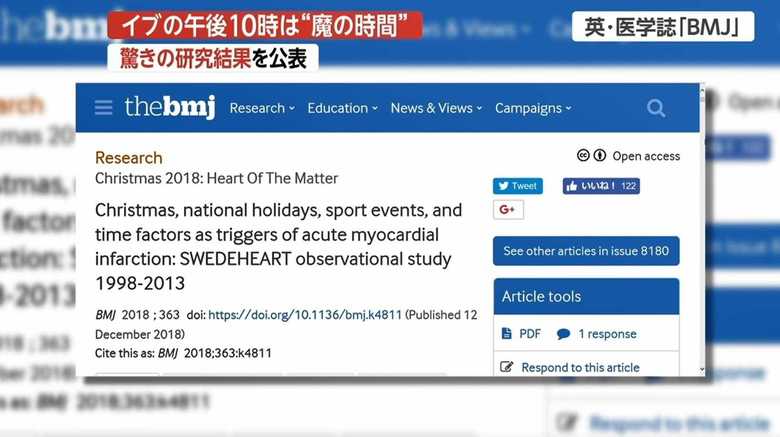Expand the Education menu dropdown
This screenshot has height=437, width=780.
tap(342, 108)
